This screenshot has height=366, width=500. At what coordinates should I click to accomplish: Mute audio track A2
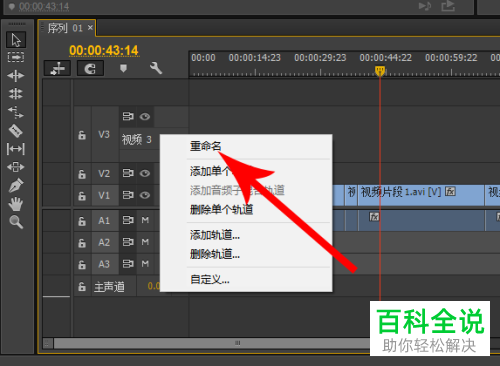[x=145, y=242]
